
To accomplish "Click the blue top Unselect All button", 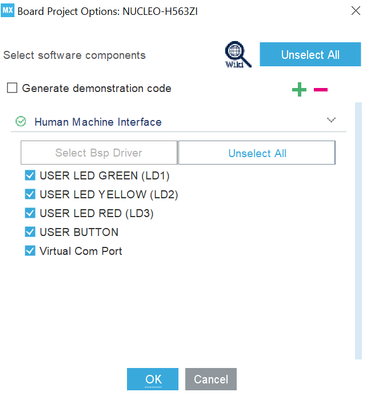I will click(x=310, y=54).
